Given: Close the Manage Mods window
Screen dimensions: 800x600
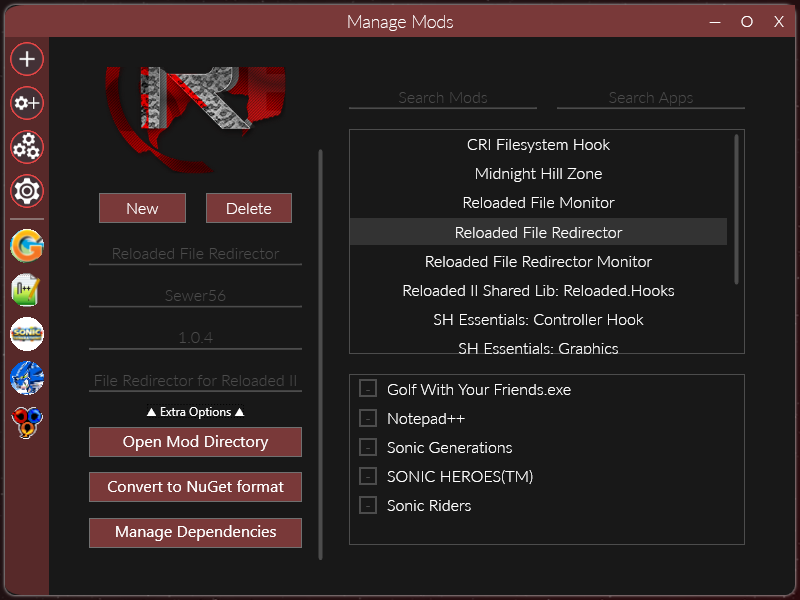Looking at the screenshot, I should [x=779, y=22].
